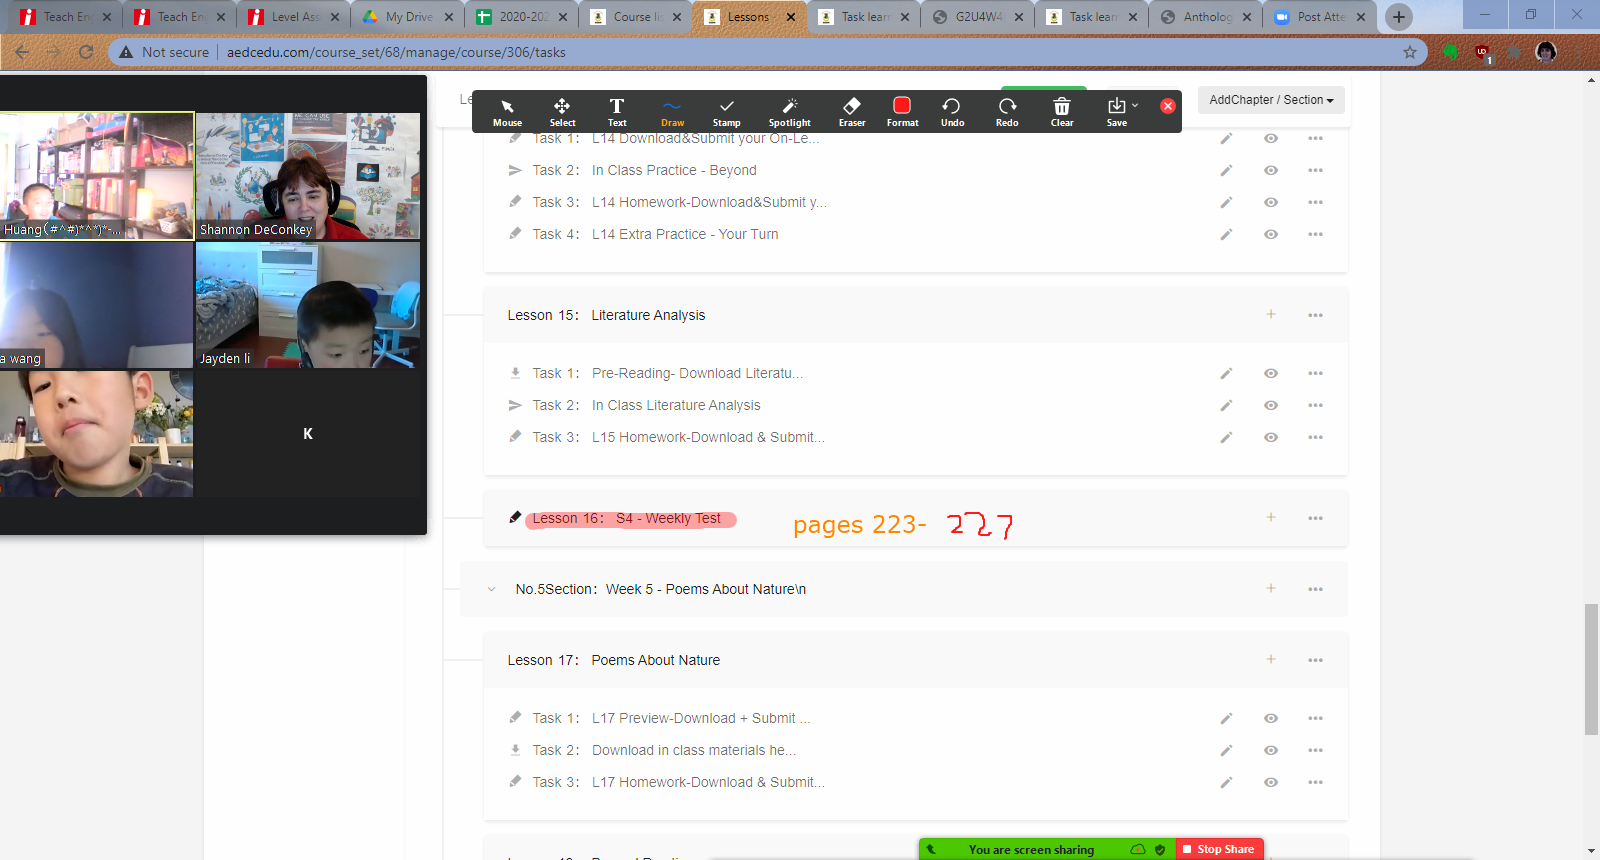Edit L14 Homework-Download&Submit task

click(1226, 203)
